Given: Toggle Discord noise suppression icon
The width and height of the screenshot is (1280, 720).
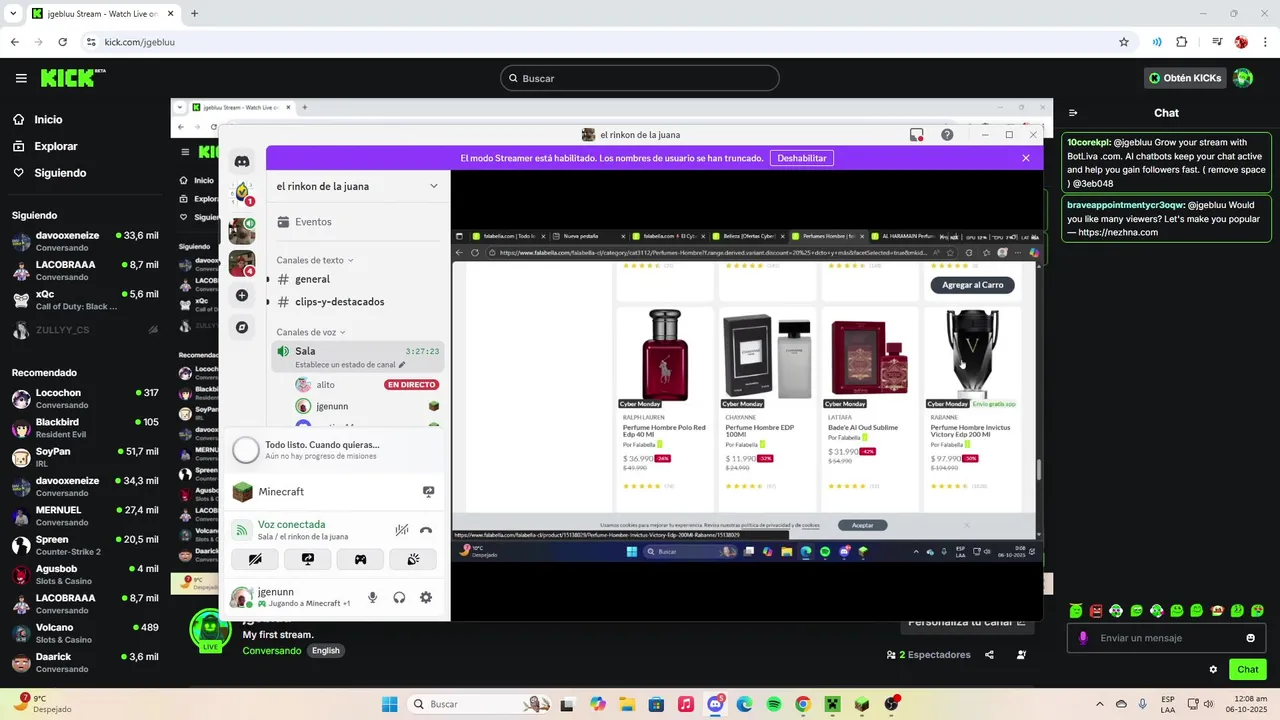Looking at the screenshot, I should [402, 530].
